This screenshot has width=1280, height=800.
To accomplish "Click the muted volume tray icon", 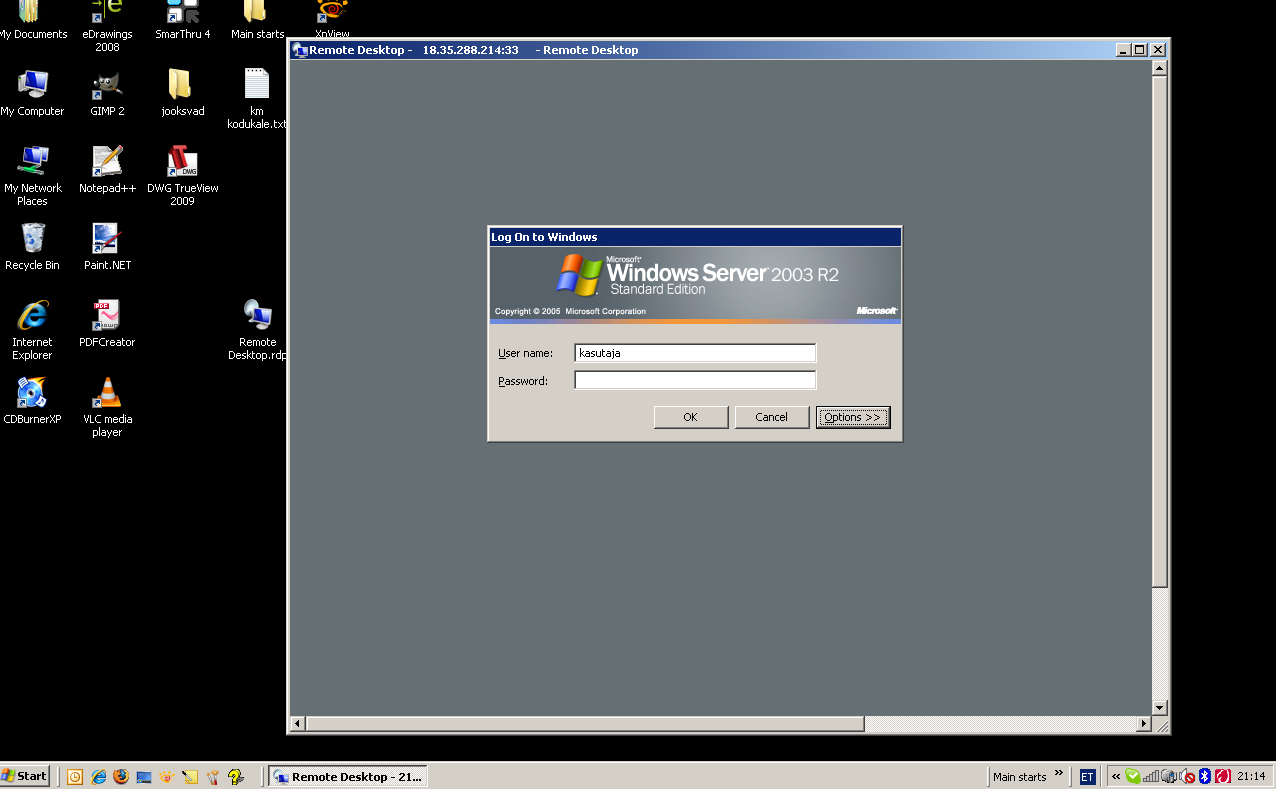I will tap(1188, 776).
